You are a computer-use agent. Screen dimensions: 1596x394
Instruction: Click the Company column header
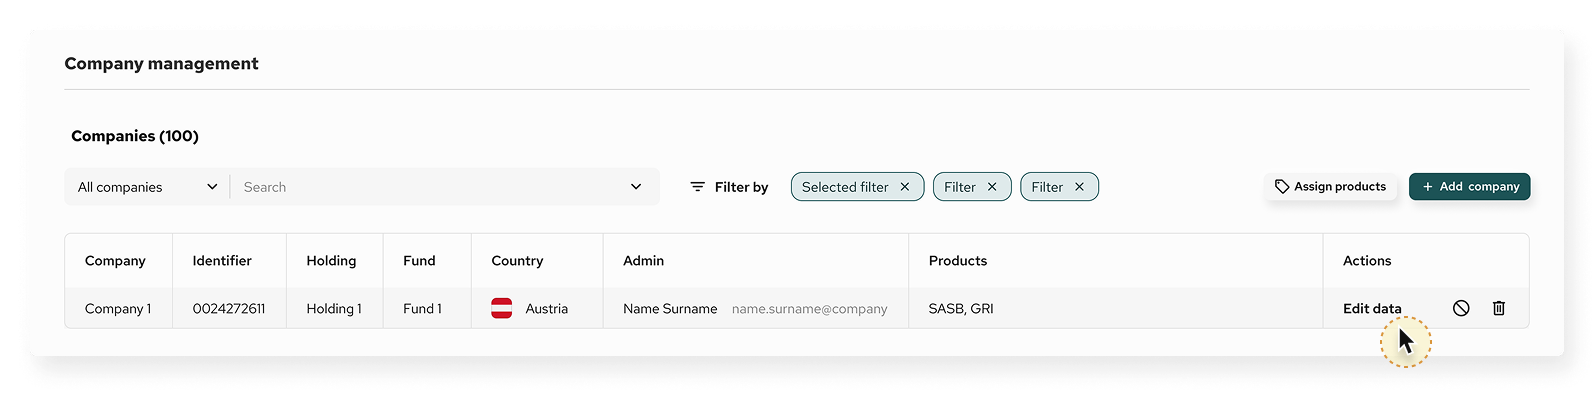click(115, 260)
